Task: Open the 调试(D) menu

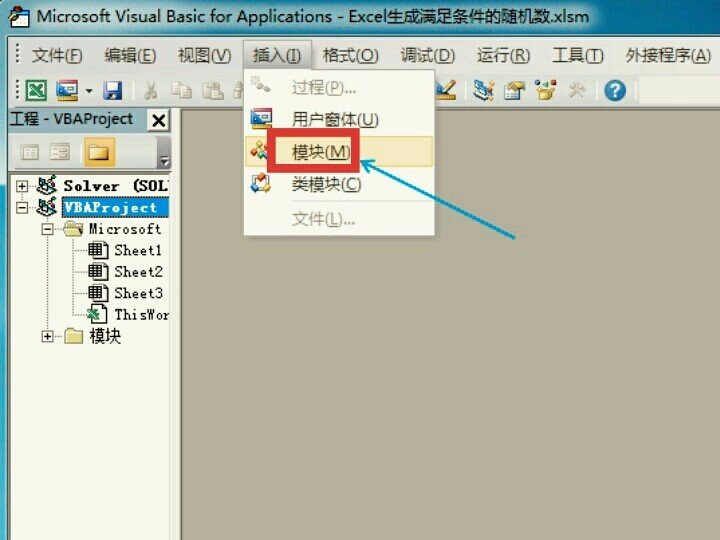Action: pos(427,55)
